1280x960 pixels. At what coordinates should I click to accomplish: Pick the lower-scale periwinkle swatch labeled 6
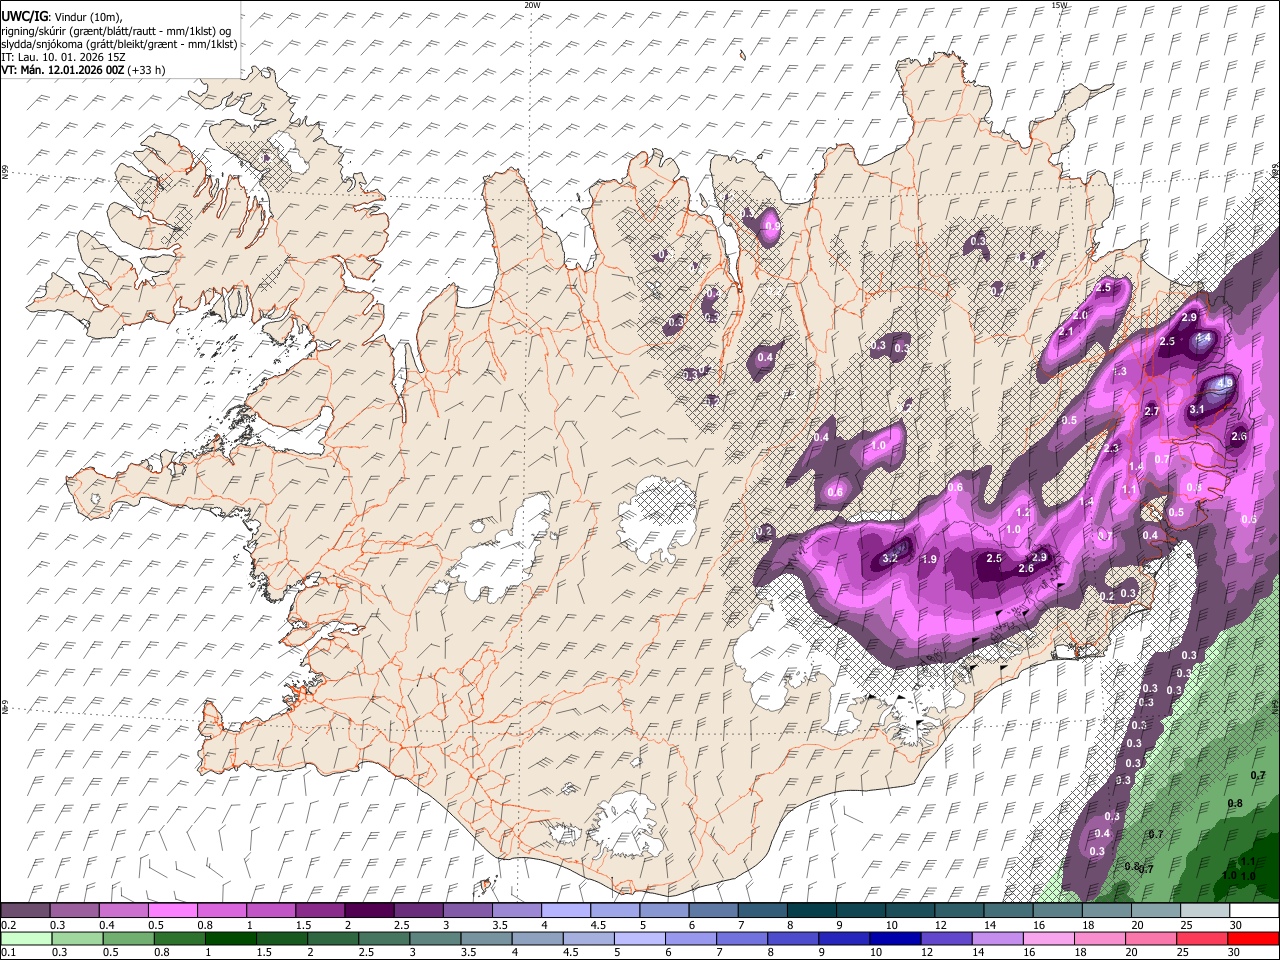tap(691, 939)
